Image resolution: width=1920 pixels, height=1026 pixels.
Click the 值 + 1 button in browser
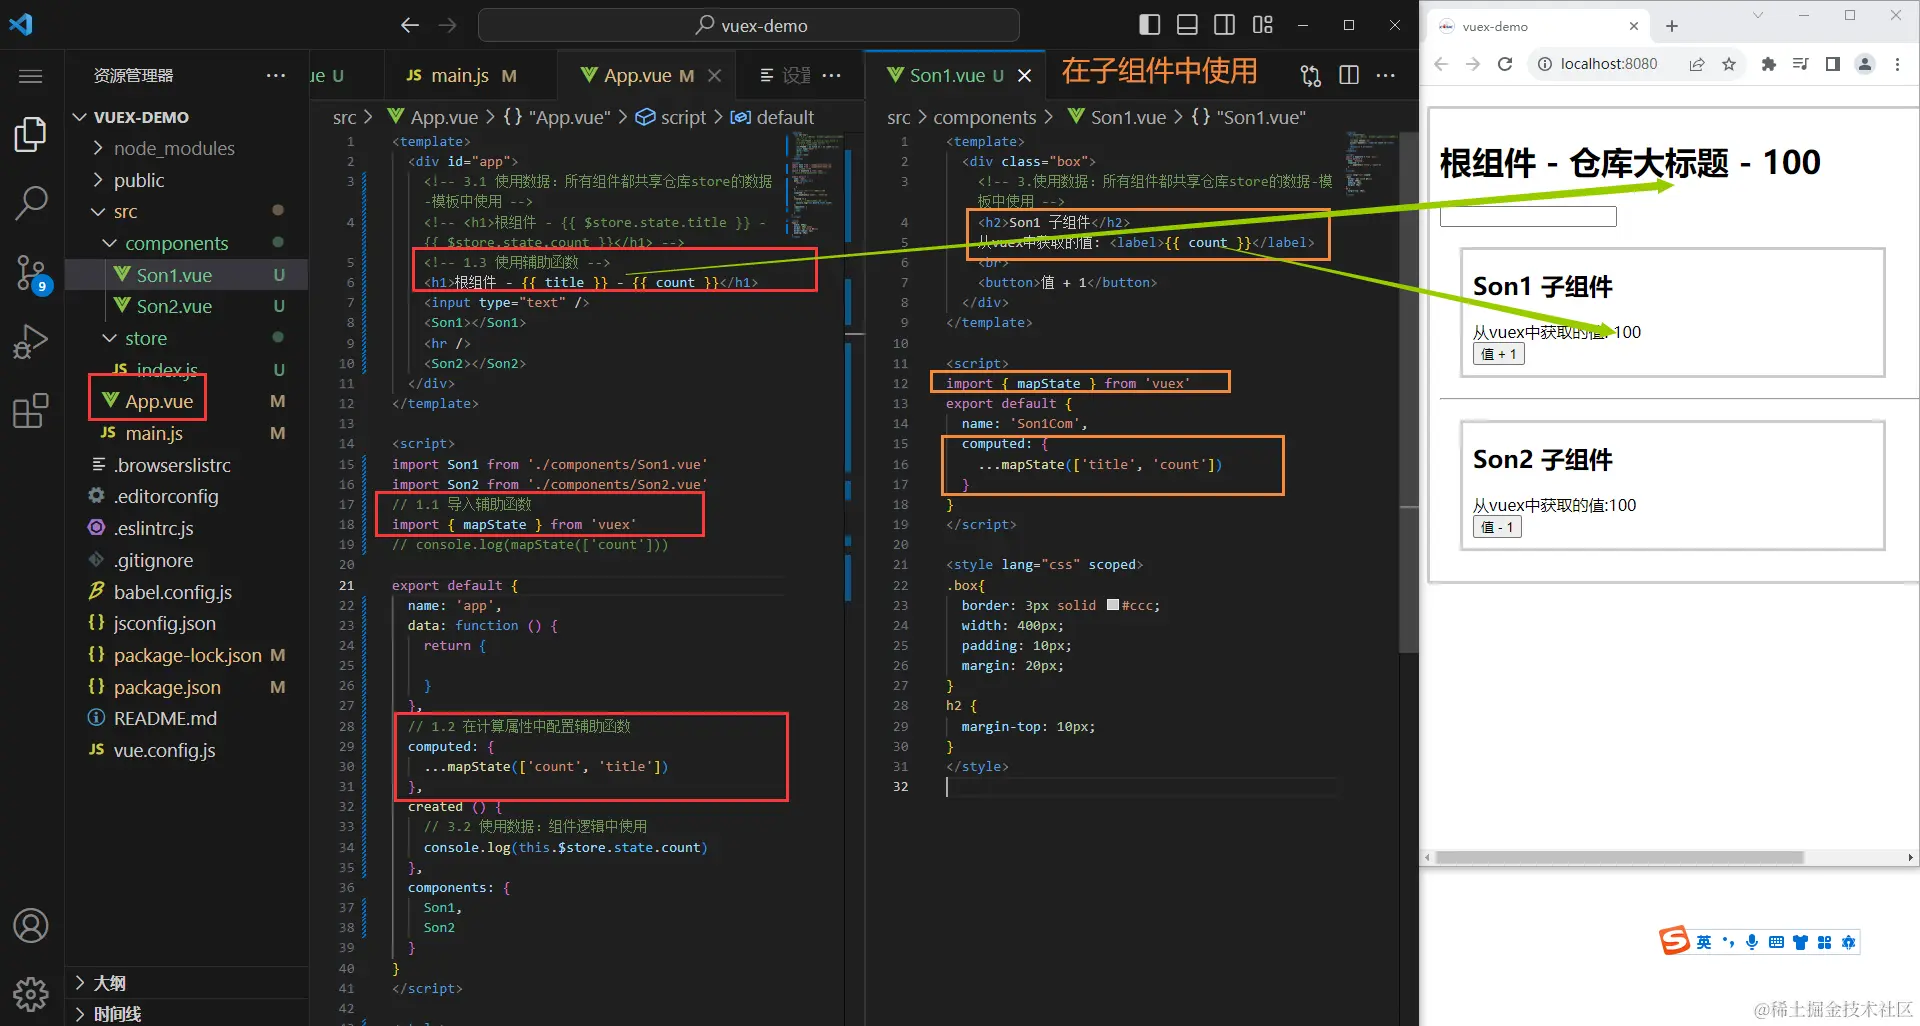pyautogui.click(x=1498, y=354)
